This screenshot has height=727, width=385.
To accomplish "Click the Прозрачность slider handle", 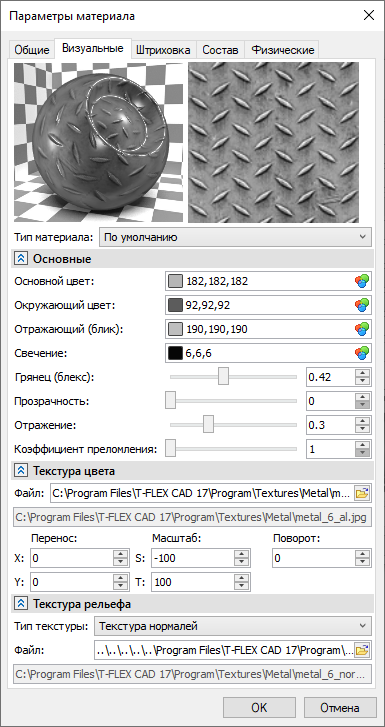I will (171, 401).
